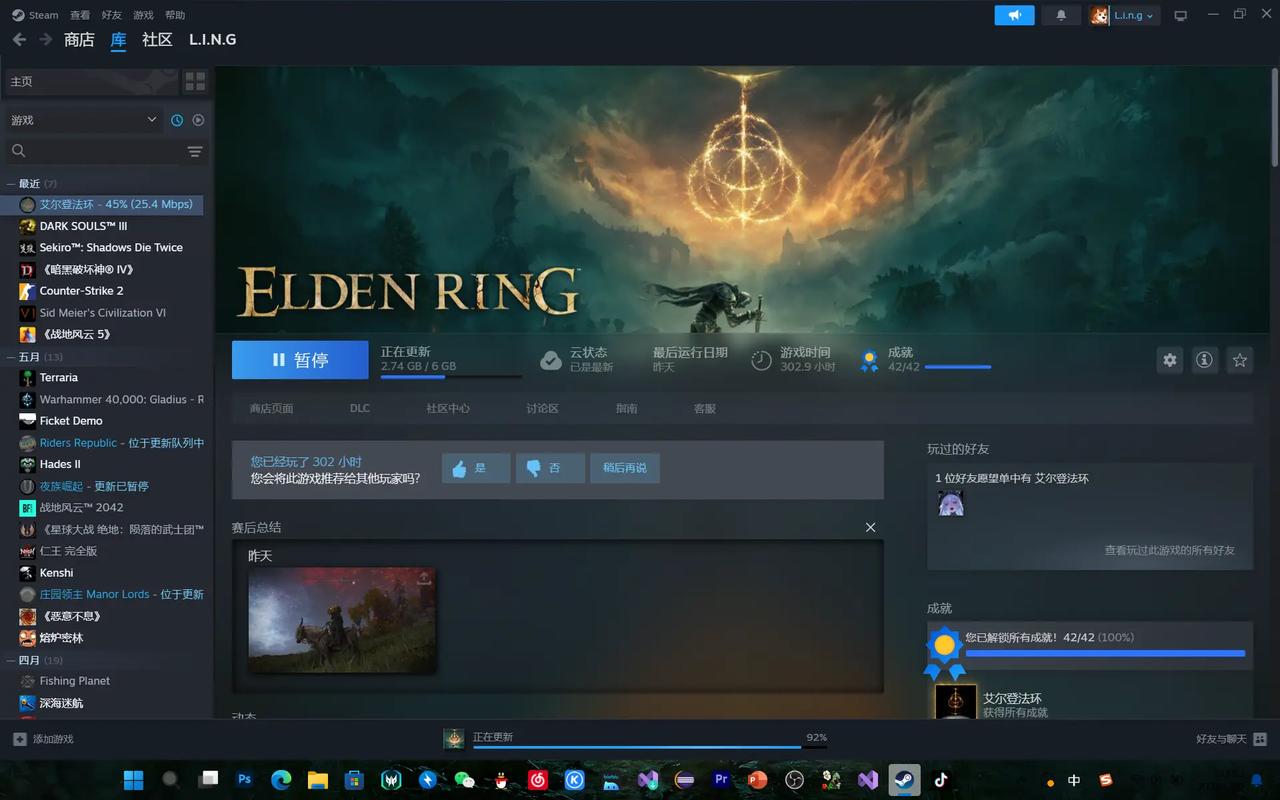This screenshot has width=1280, height=800.
Task: Open the Steam announcements megaphone button
Action: pyautogui.click(x=1014, y=15)
